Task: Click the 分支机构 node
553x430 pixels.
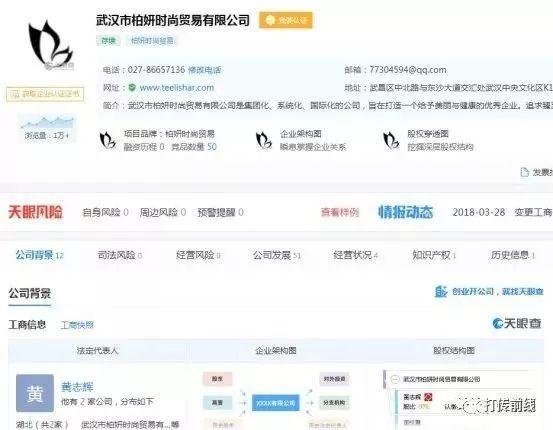Action: click(x=334, y=402)
